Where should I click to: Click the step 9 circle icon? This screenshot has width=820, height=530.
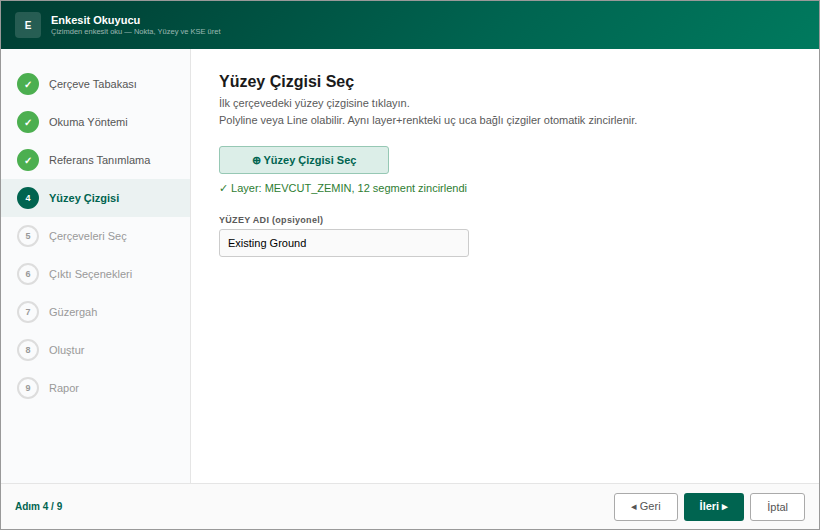28,388
